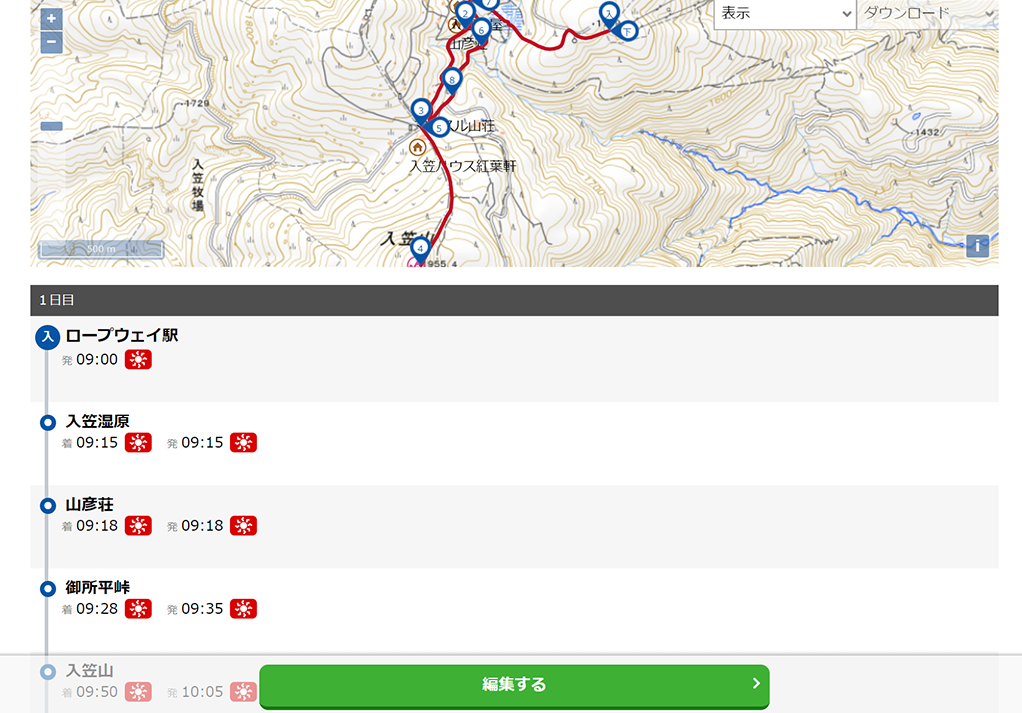Click the 500 m map scale bar
The height and width of the screenshot is (713, 1022).
point(101,249)
